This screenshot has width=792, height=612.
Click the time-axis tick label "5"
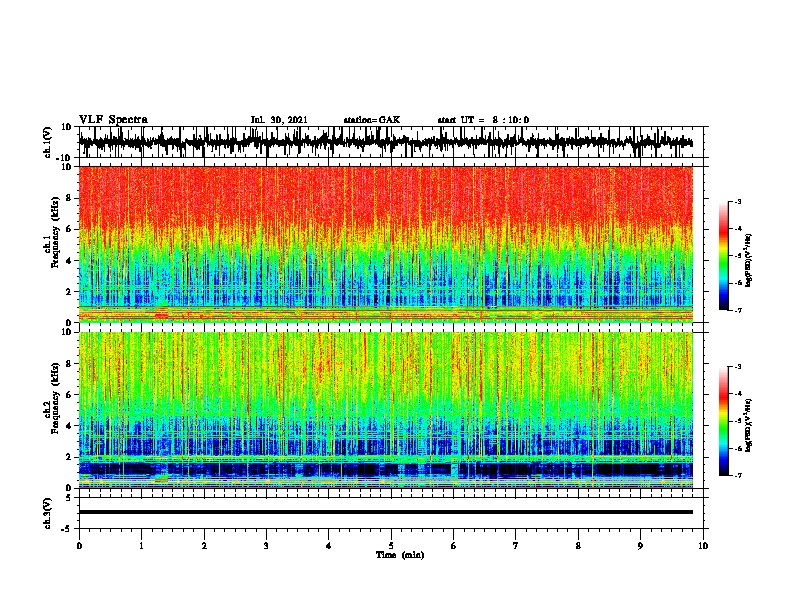coord(391,546)
